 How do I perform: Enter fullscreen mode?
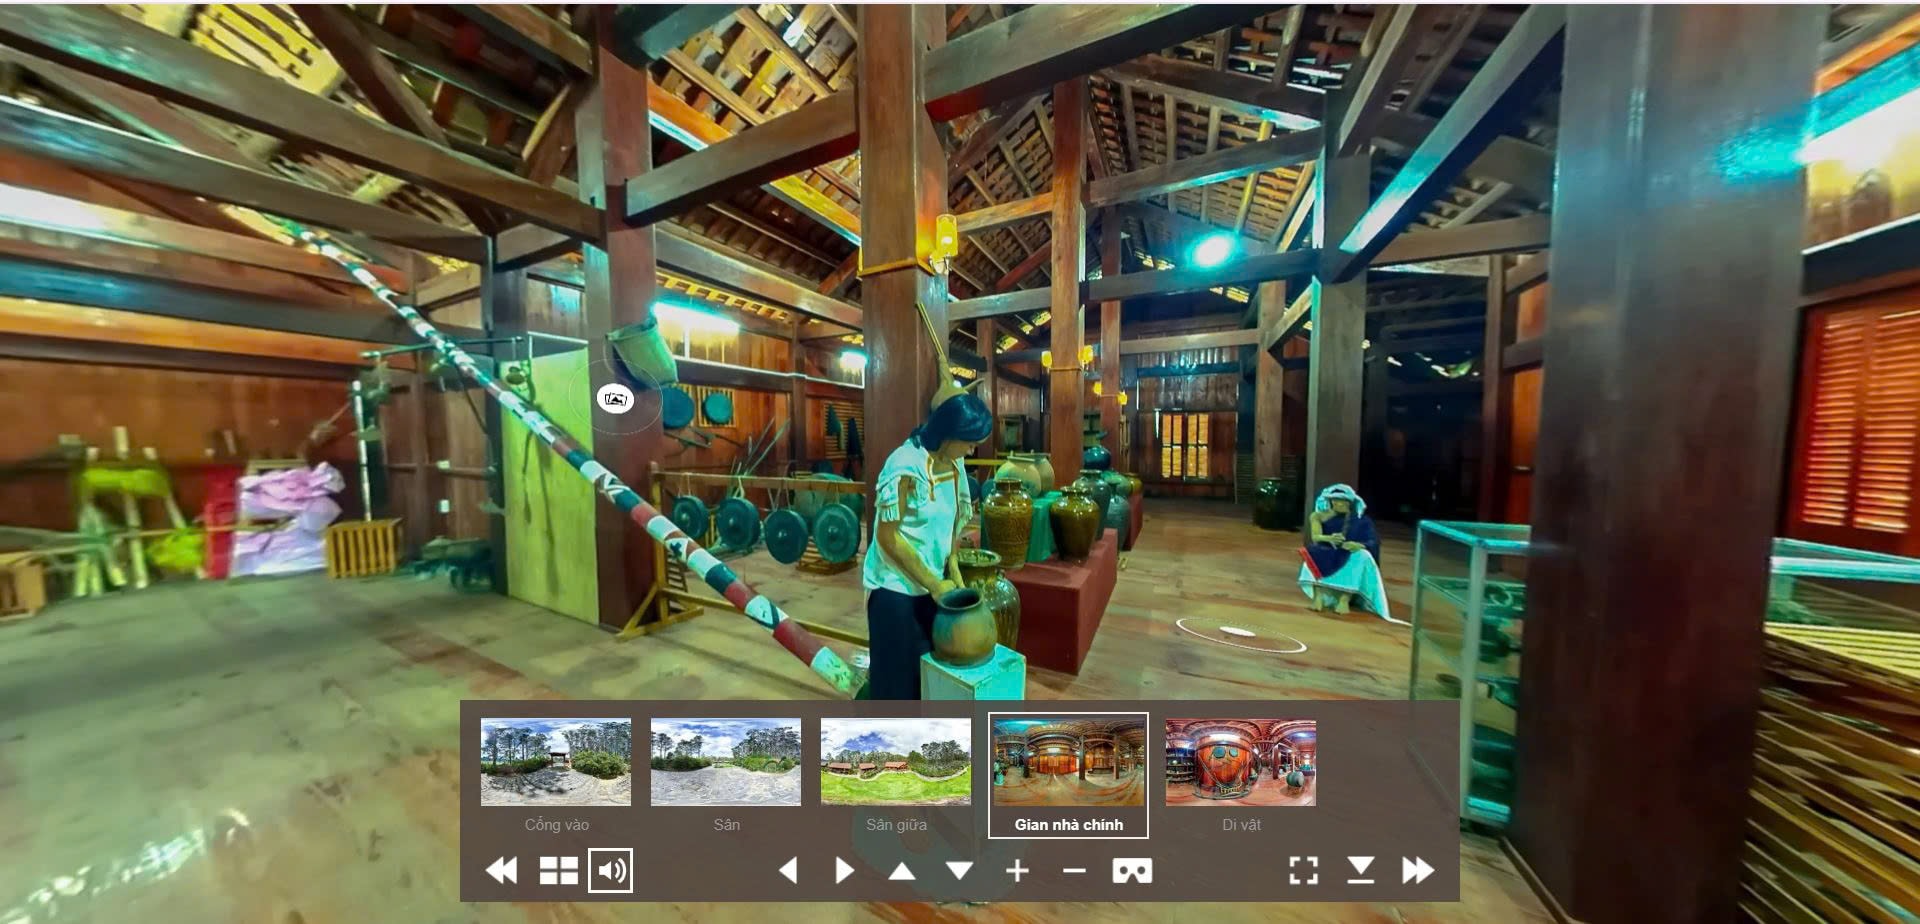[x=1303, y=870]
